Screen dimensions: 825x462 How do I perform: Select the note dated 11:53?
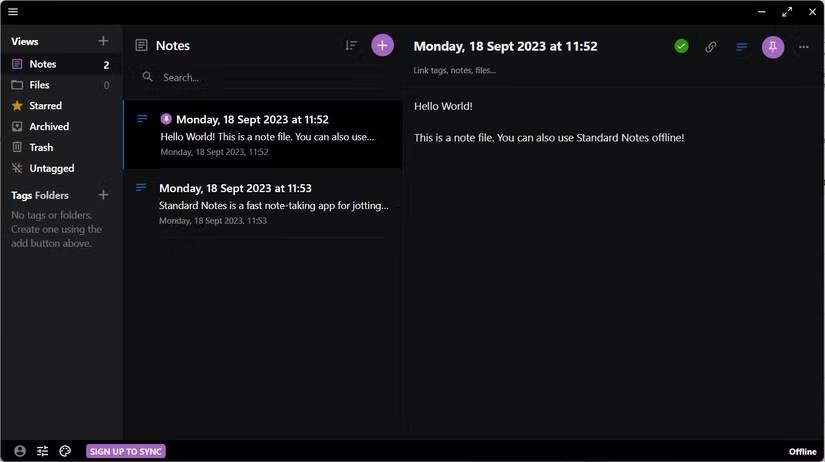click(264, 203)
